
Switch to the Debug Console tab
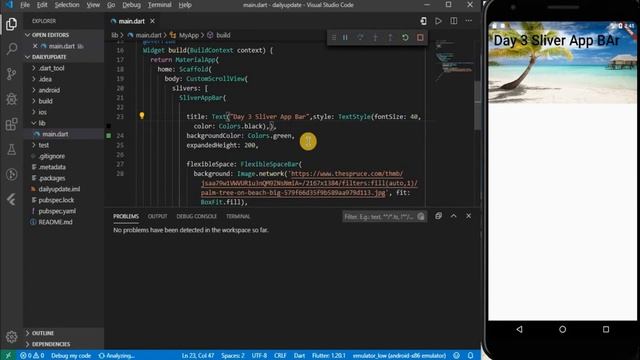pyautogui.click(x=196, y=216)
